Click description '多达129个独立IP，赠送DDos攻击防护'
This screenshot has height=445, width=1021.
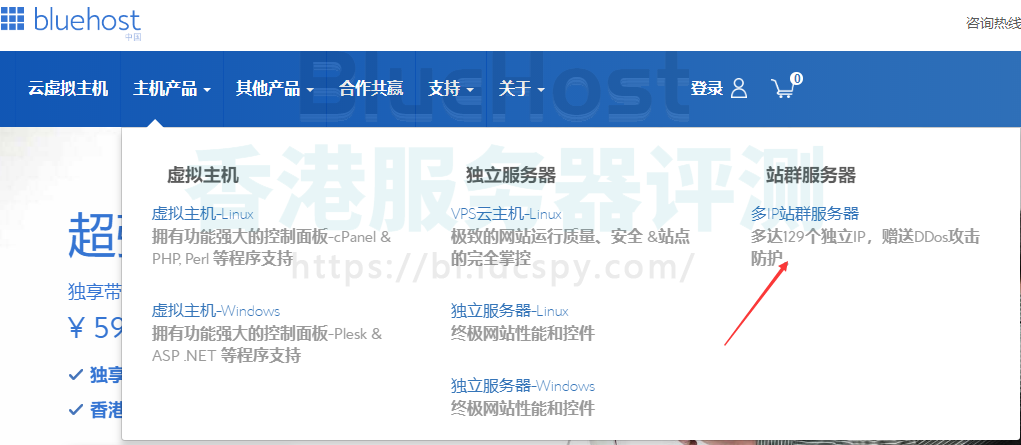[x=865, y=248]
